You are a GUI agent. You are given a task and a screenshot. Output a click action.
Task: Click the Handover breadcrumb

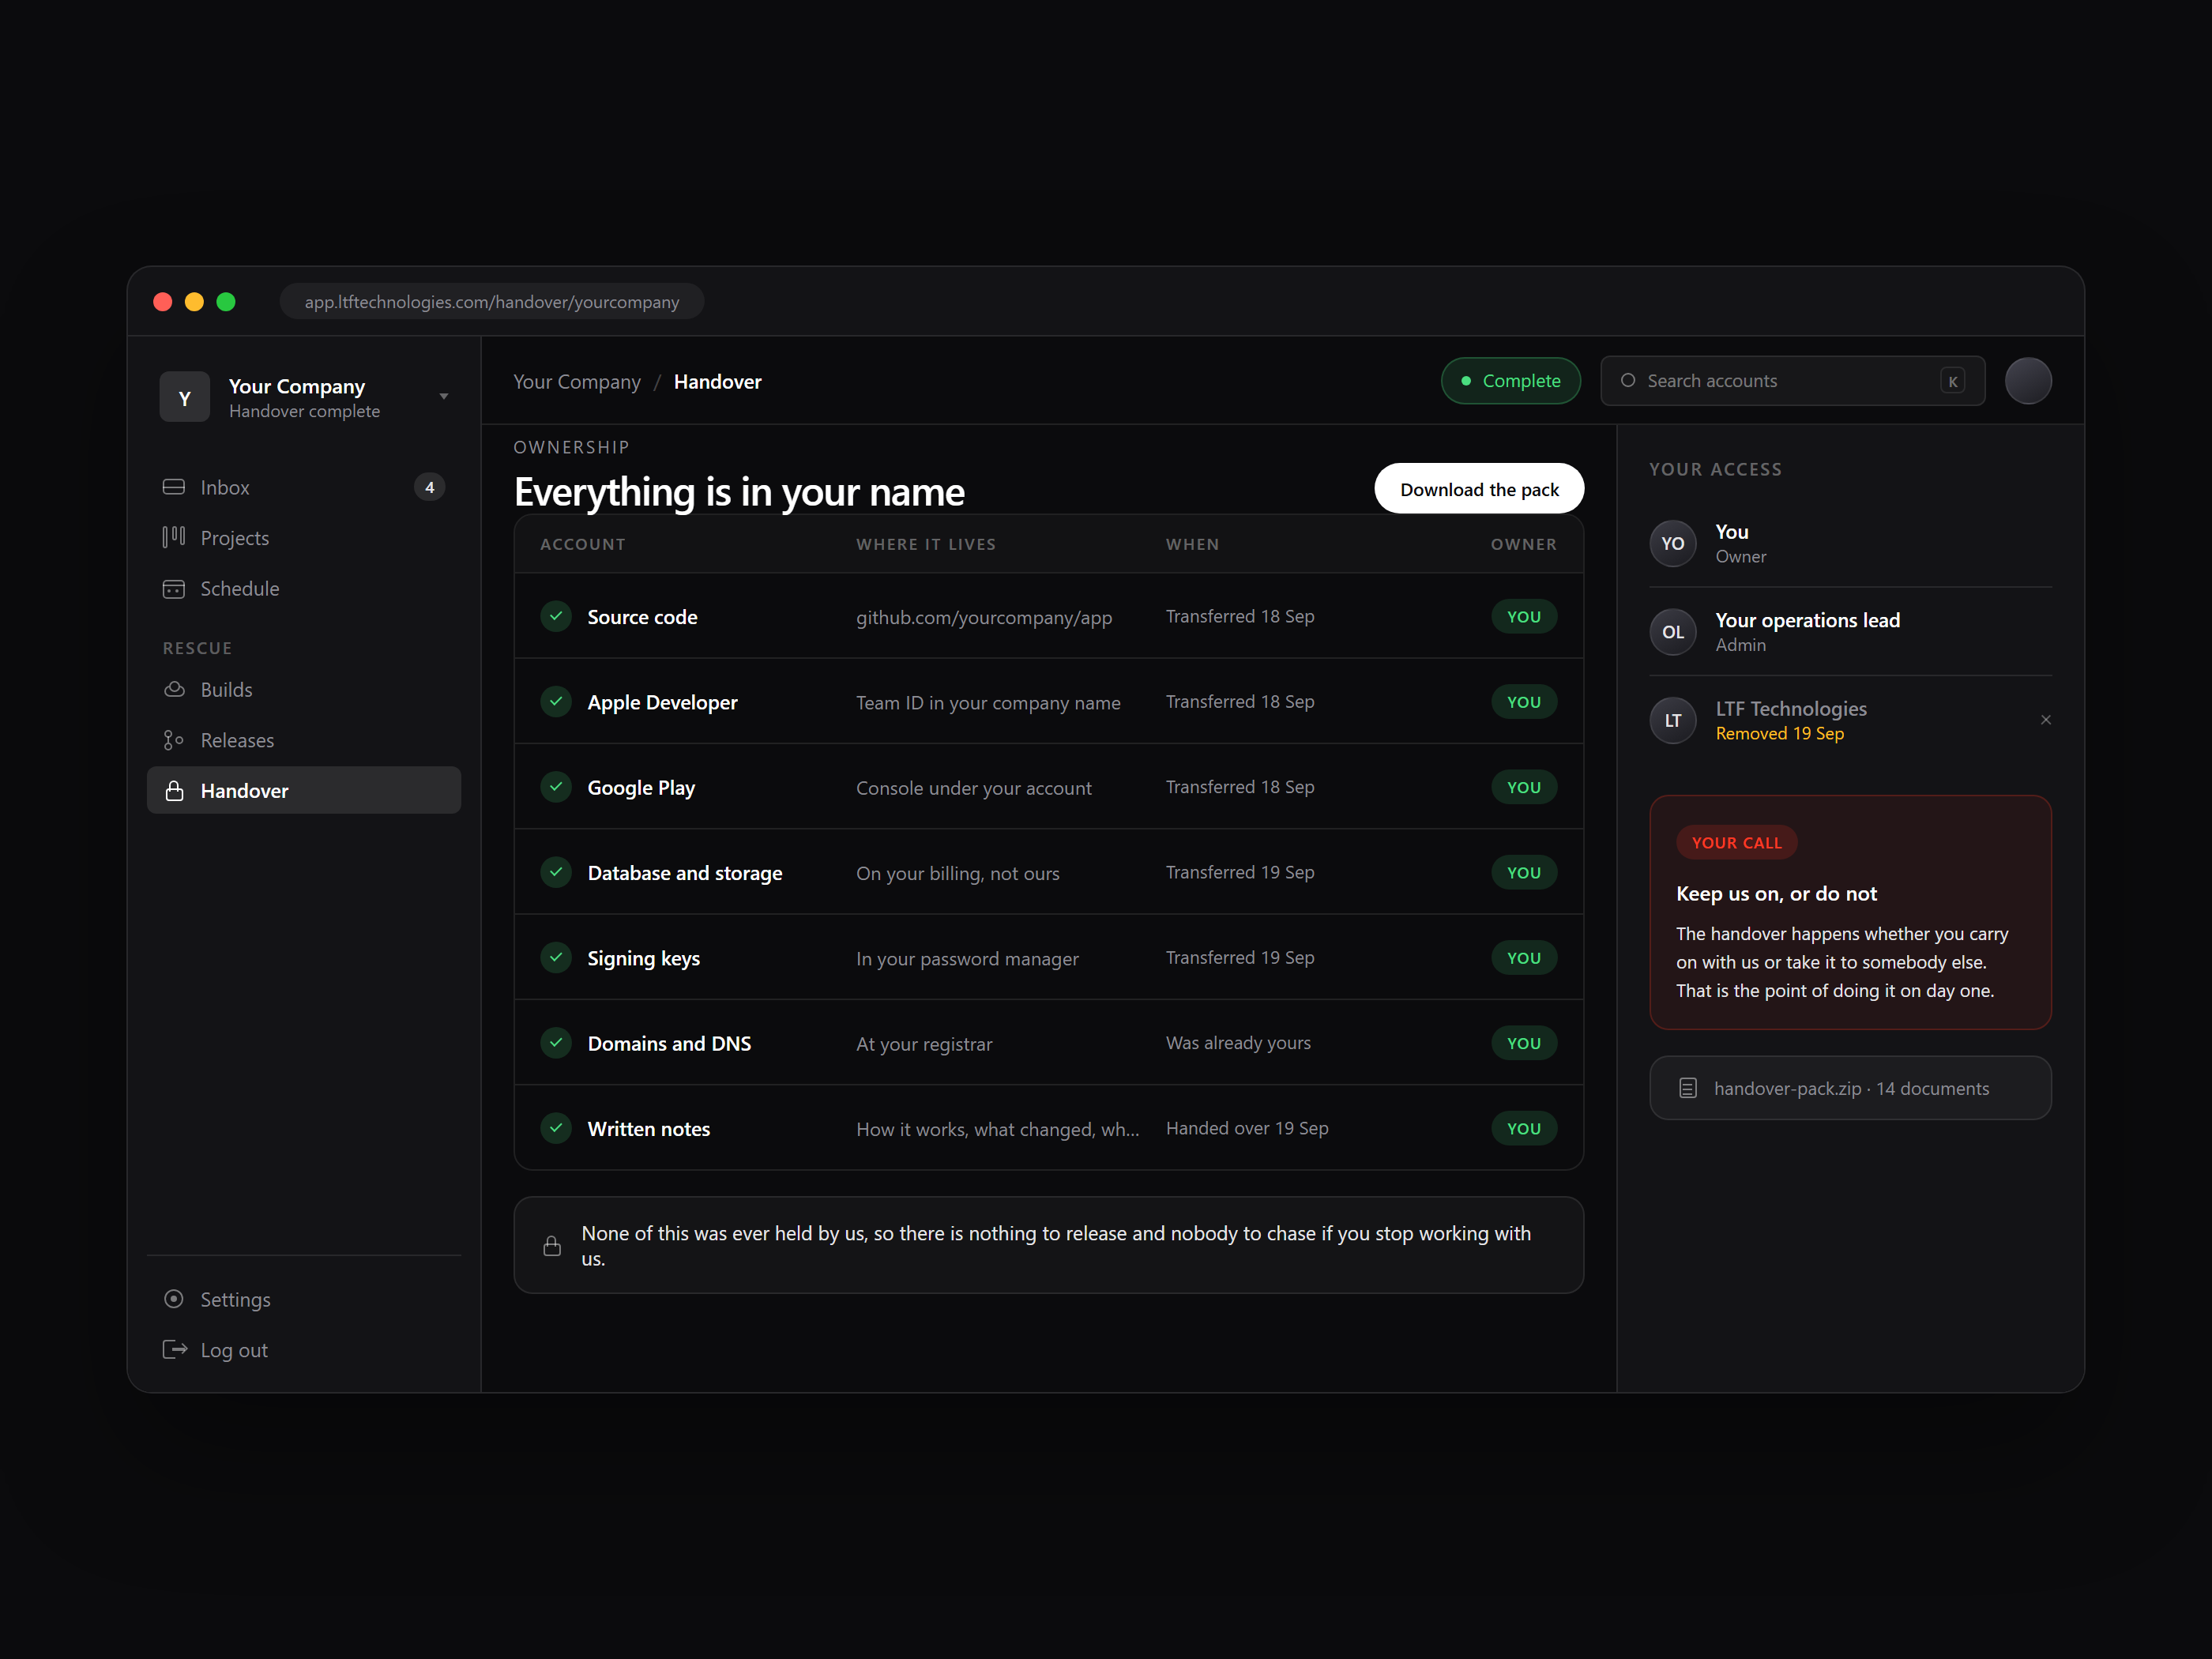pyautogui.click(x=717, y=382)
